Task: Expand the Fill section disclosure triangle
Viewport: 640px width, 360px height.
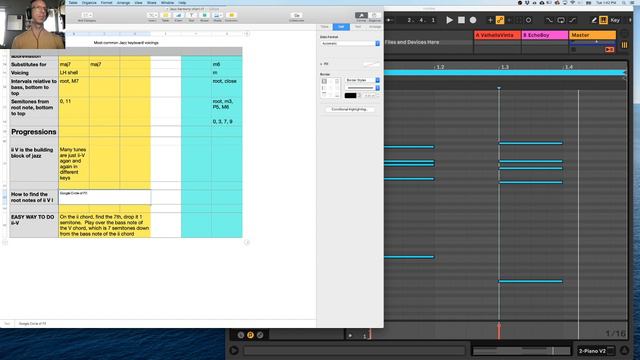Action: click(x=321, y=64)
